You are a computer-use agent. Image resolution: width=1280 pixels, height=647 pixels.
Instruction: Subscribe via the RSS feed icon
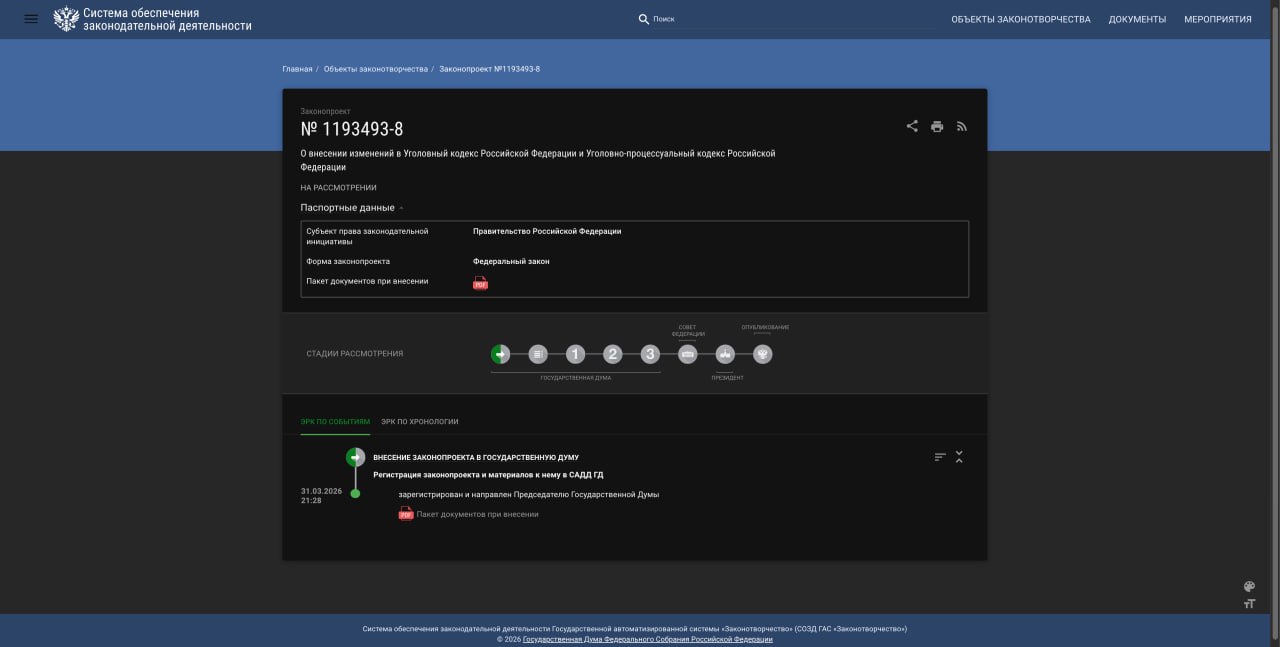tap(962, 126)
